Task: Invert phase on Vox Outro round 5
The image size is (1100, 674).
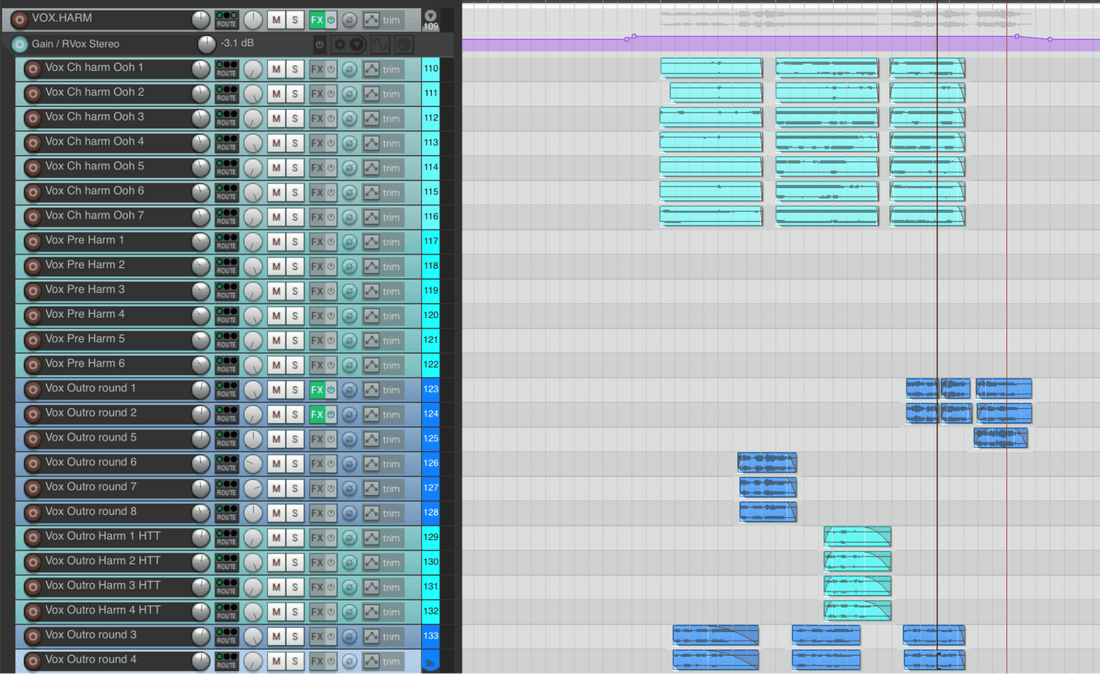Action: point(349,439)
